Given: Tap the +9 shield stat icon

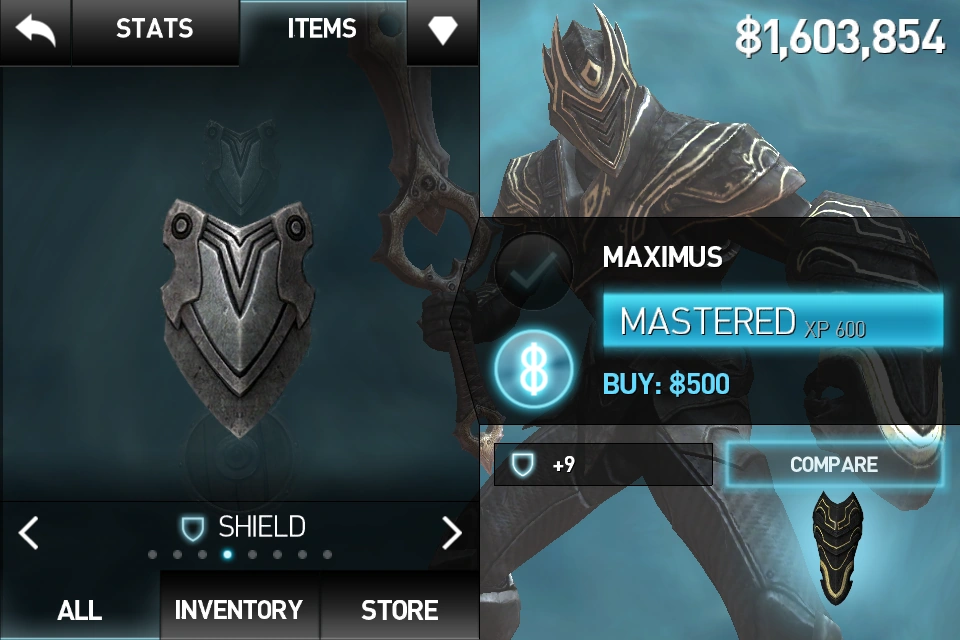Looking at the screenshot, I should tap(522, 464).
